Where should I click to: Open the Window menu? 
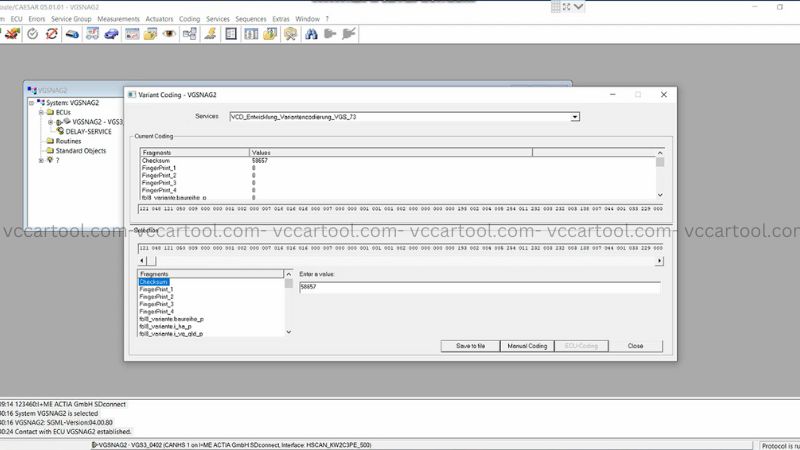point(307,19)
